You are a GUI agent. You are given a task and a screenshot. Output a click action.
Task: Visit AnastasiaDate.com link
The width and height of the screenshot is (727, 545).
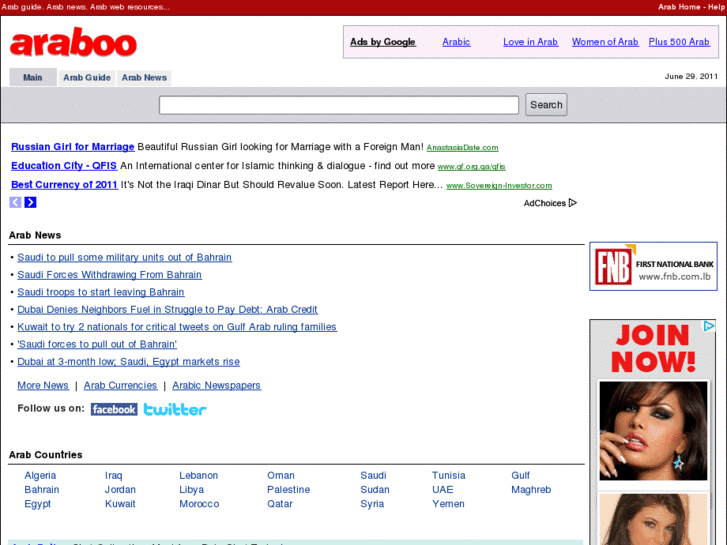pyautogui.click(x=462, y=147)
